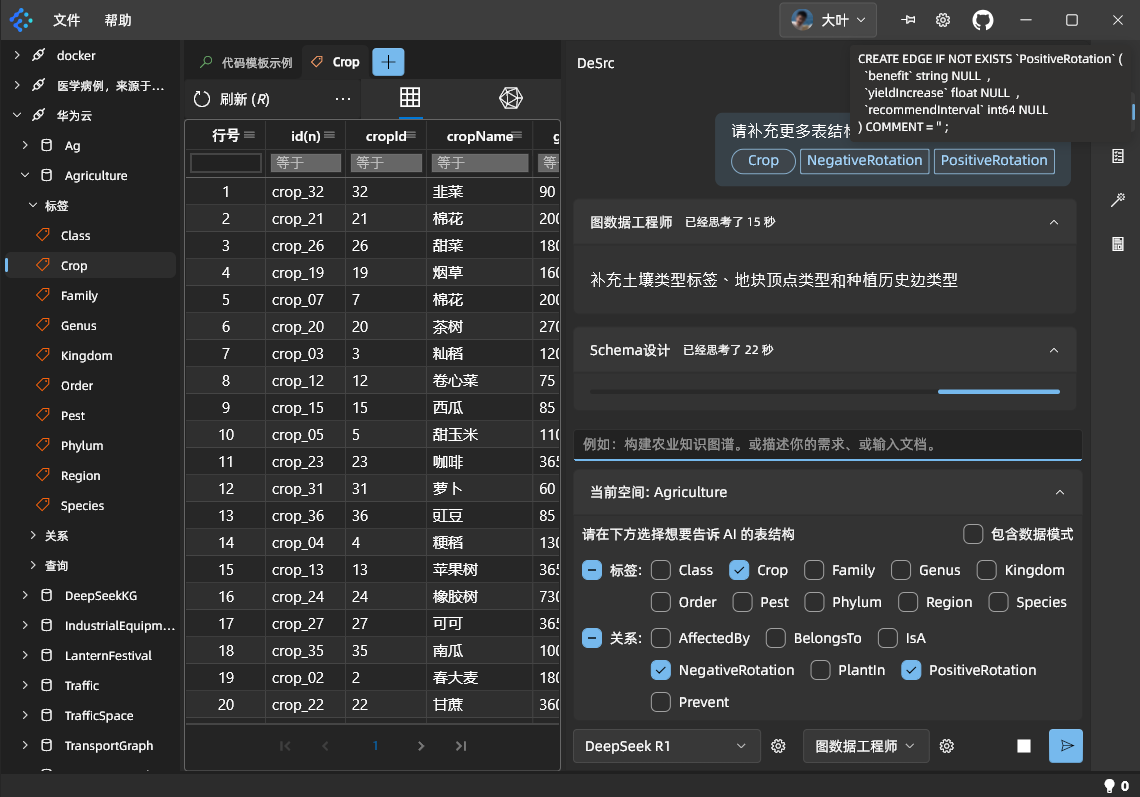Viewport: 1140px width, 797px height.
Task: Go to previous page of table
Action: pos(325,745)
